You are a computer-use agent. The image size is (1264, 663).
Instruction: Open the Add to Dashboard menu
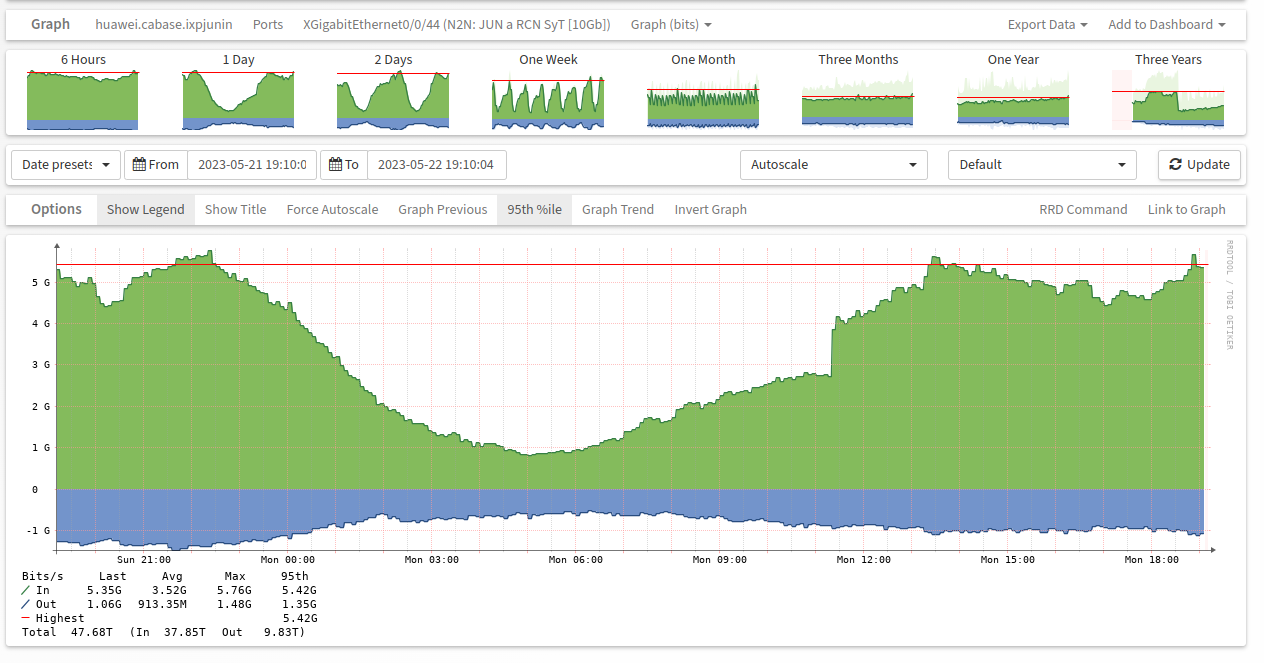tap(1166, 24)
